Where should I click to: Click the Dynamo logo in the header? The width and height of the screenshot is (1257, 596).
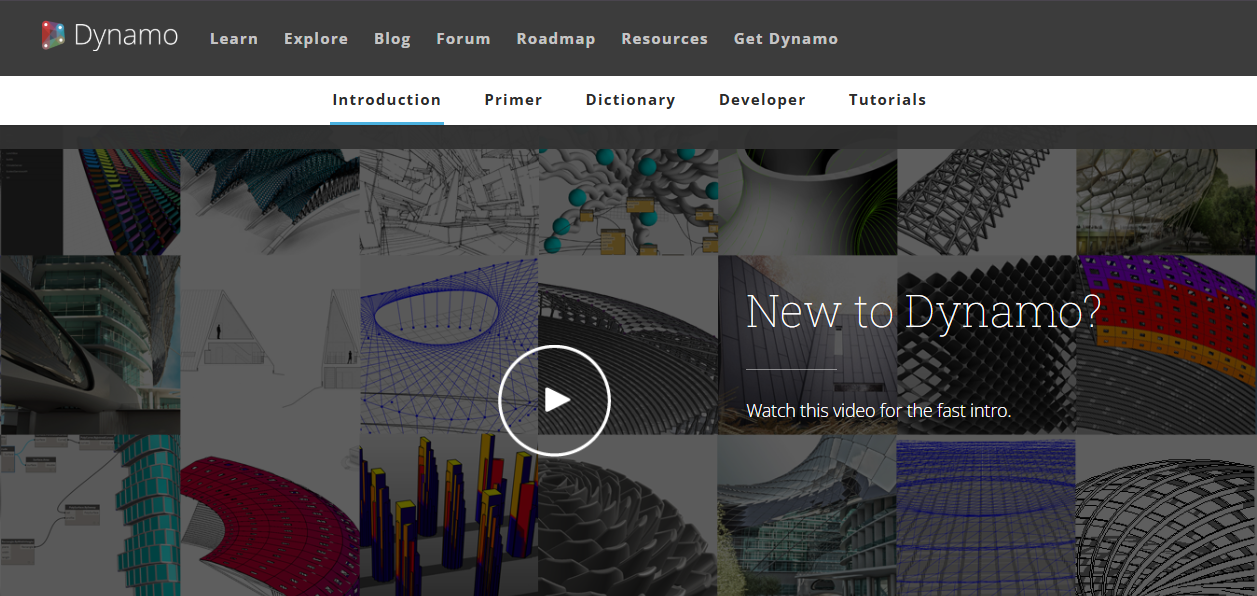[x=110, y=37]
